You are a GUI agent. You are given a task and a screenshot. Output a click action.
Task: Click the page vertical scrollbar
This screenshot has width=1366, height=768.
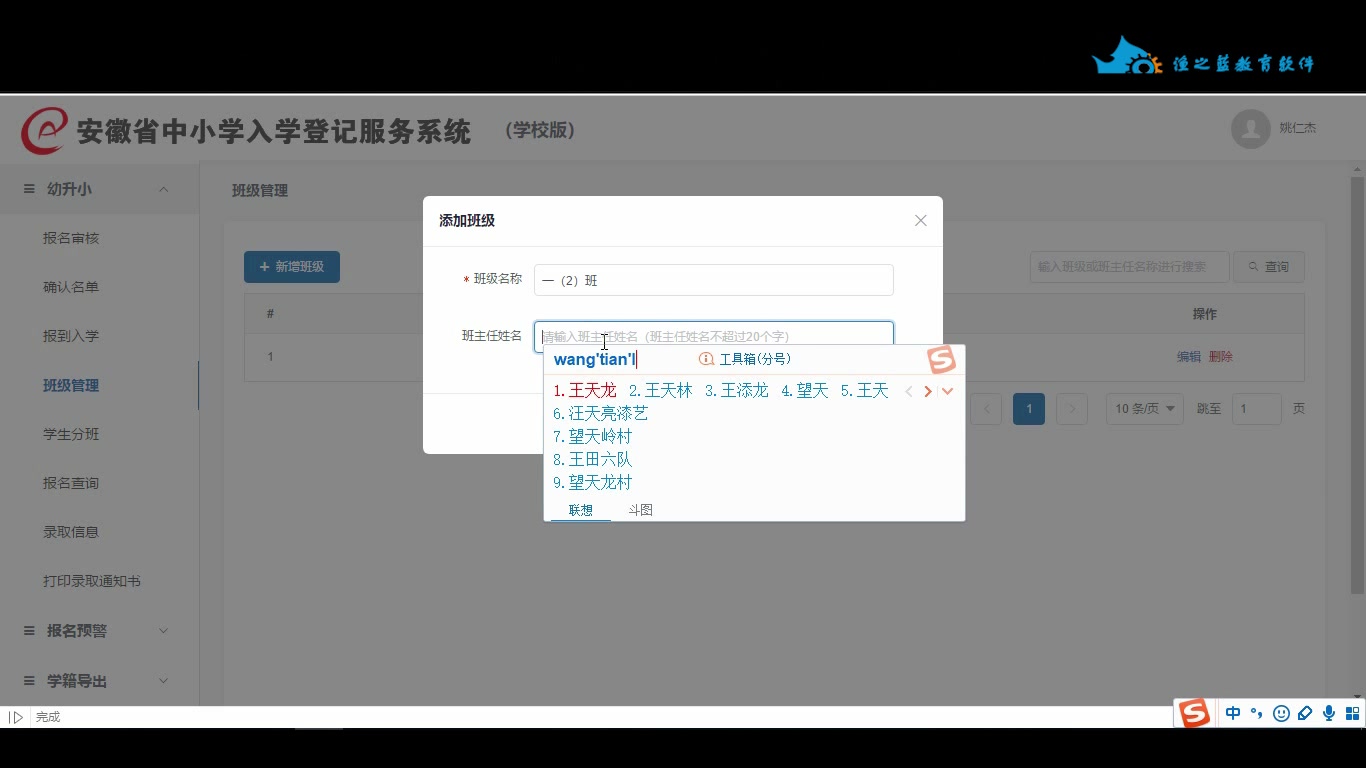(1357, 385)
